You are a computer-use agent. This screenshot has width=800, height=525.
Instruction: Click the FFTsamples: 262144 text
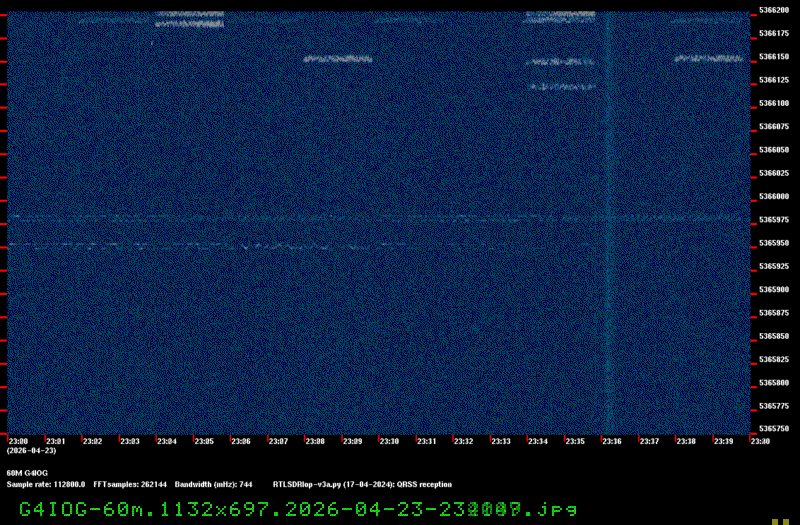pyautogui.click(x=130, y=485)
